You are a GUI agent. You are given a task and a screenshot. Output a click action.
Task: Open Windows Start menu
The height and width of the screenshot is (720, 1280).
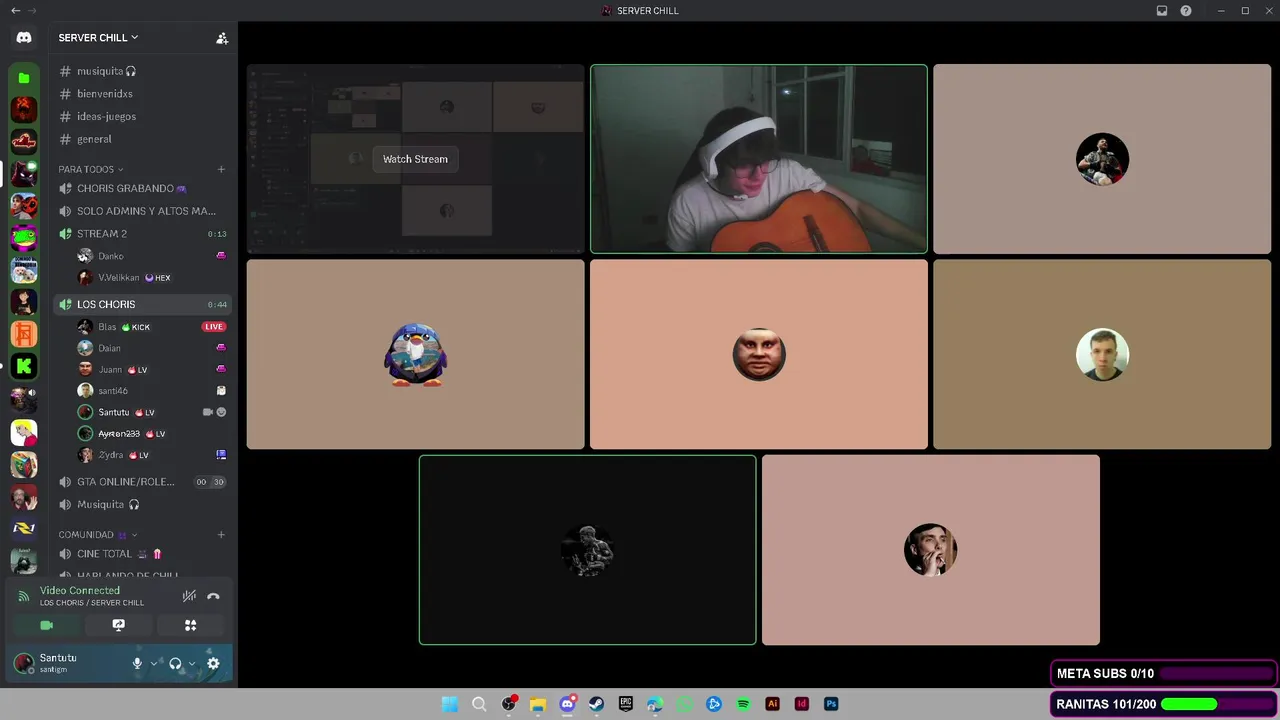[x=450, y=704]
